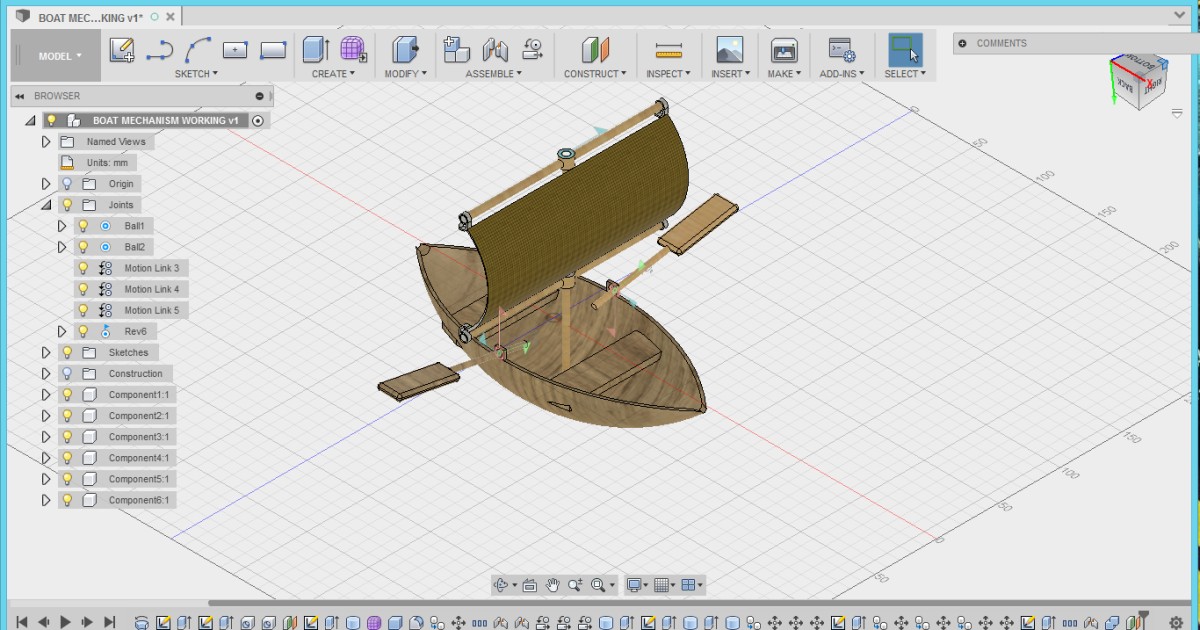
Task: Open the MODEL workspace switcher
Action: pyautogui.click(x=55, y=55)
